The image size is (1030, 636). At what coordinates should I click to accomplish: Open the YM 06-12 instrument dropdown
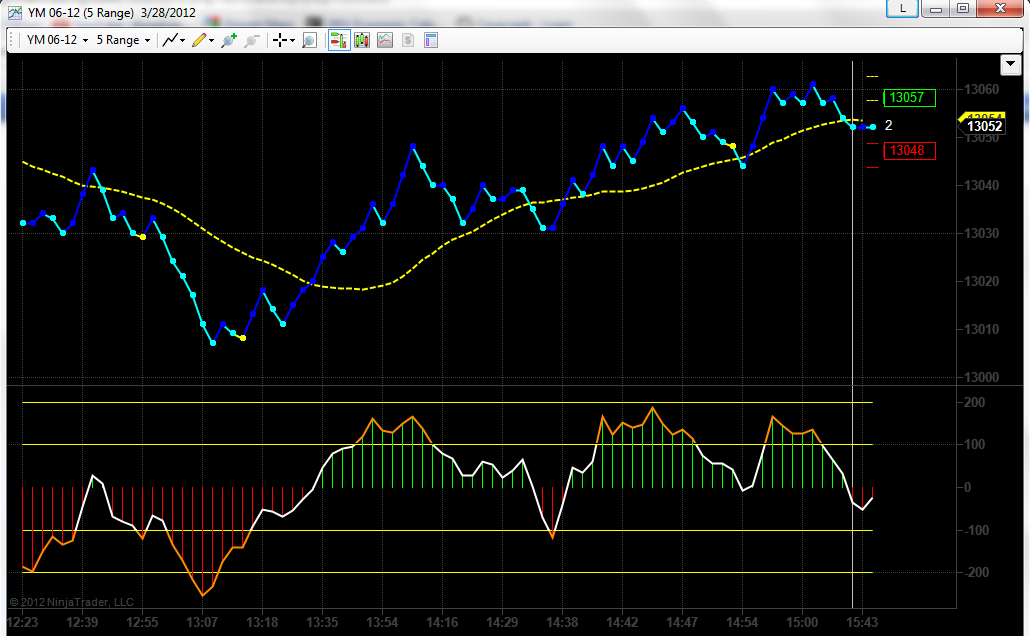(57, 40)
